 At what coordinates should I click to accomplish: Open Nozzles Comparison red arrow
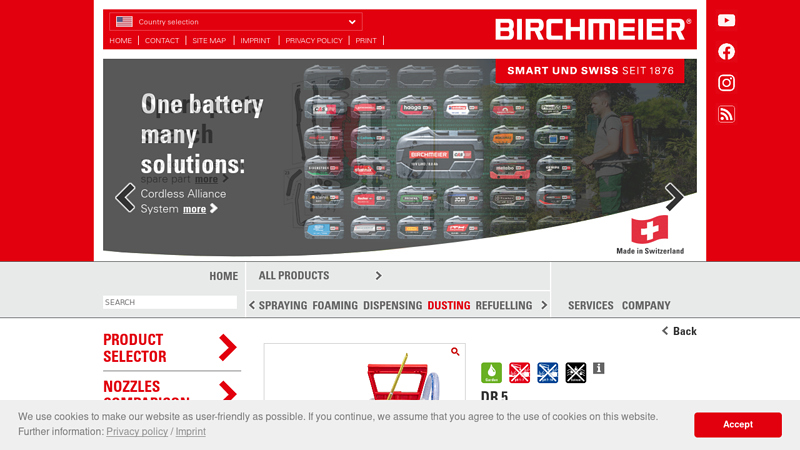tap(228, 391)
